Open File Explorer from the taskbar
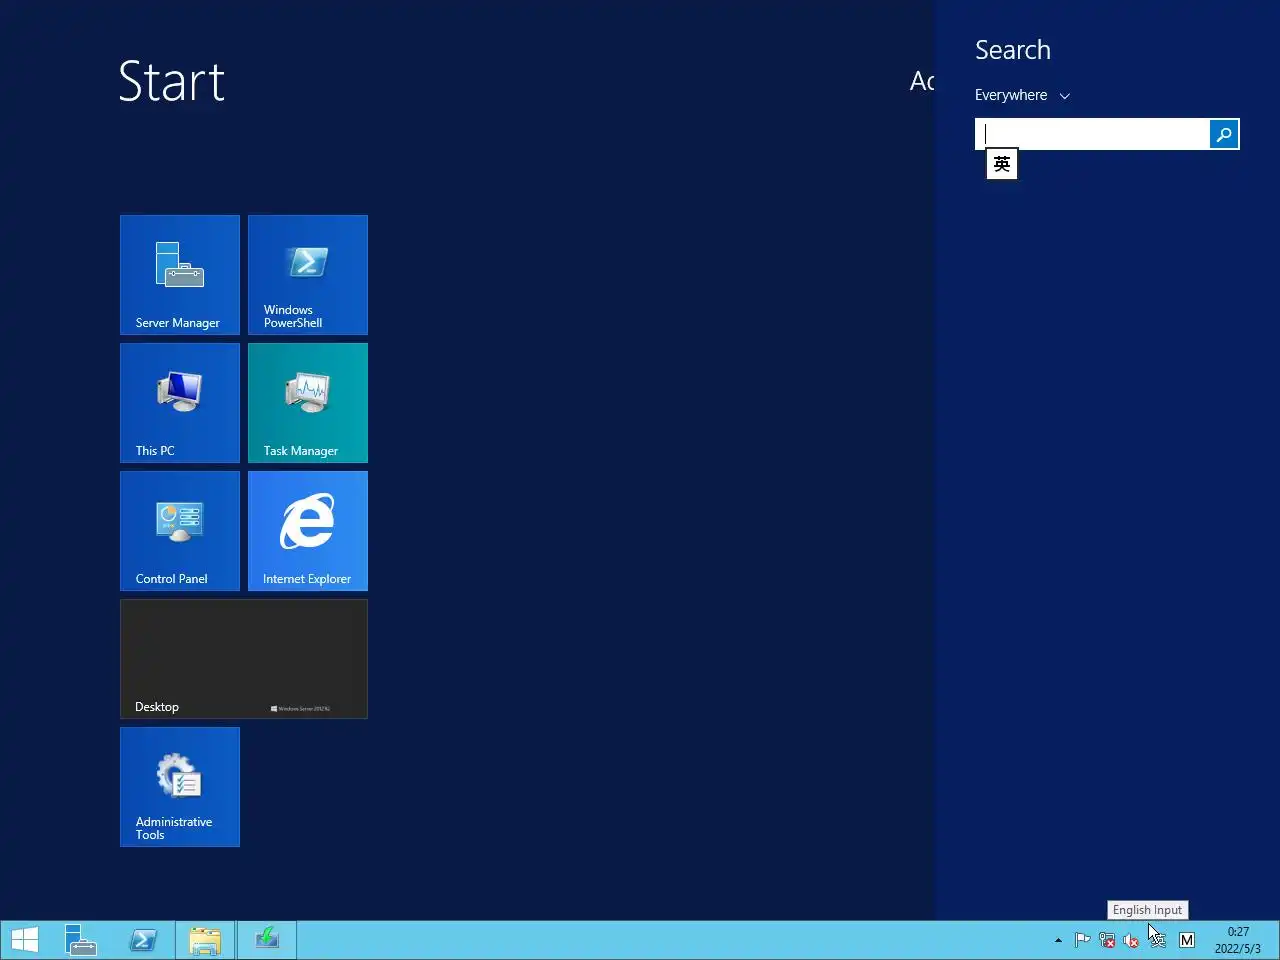 coord(205,940)
